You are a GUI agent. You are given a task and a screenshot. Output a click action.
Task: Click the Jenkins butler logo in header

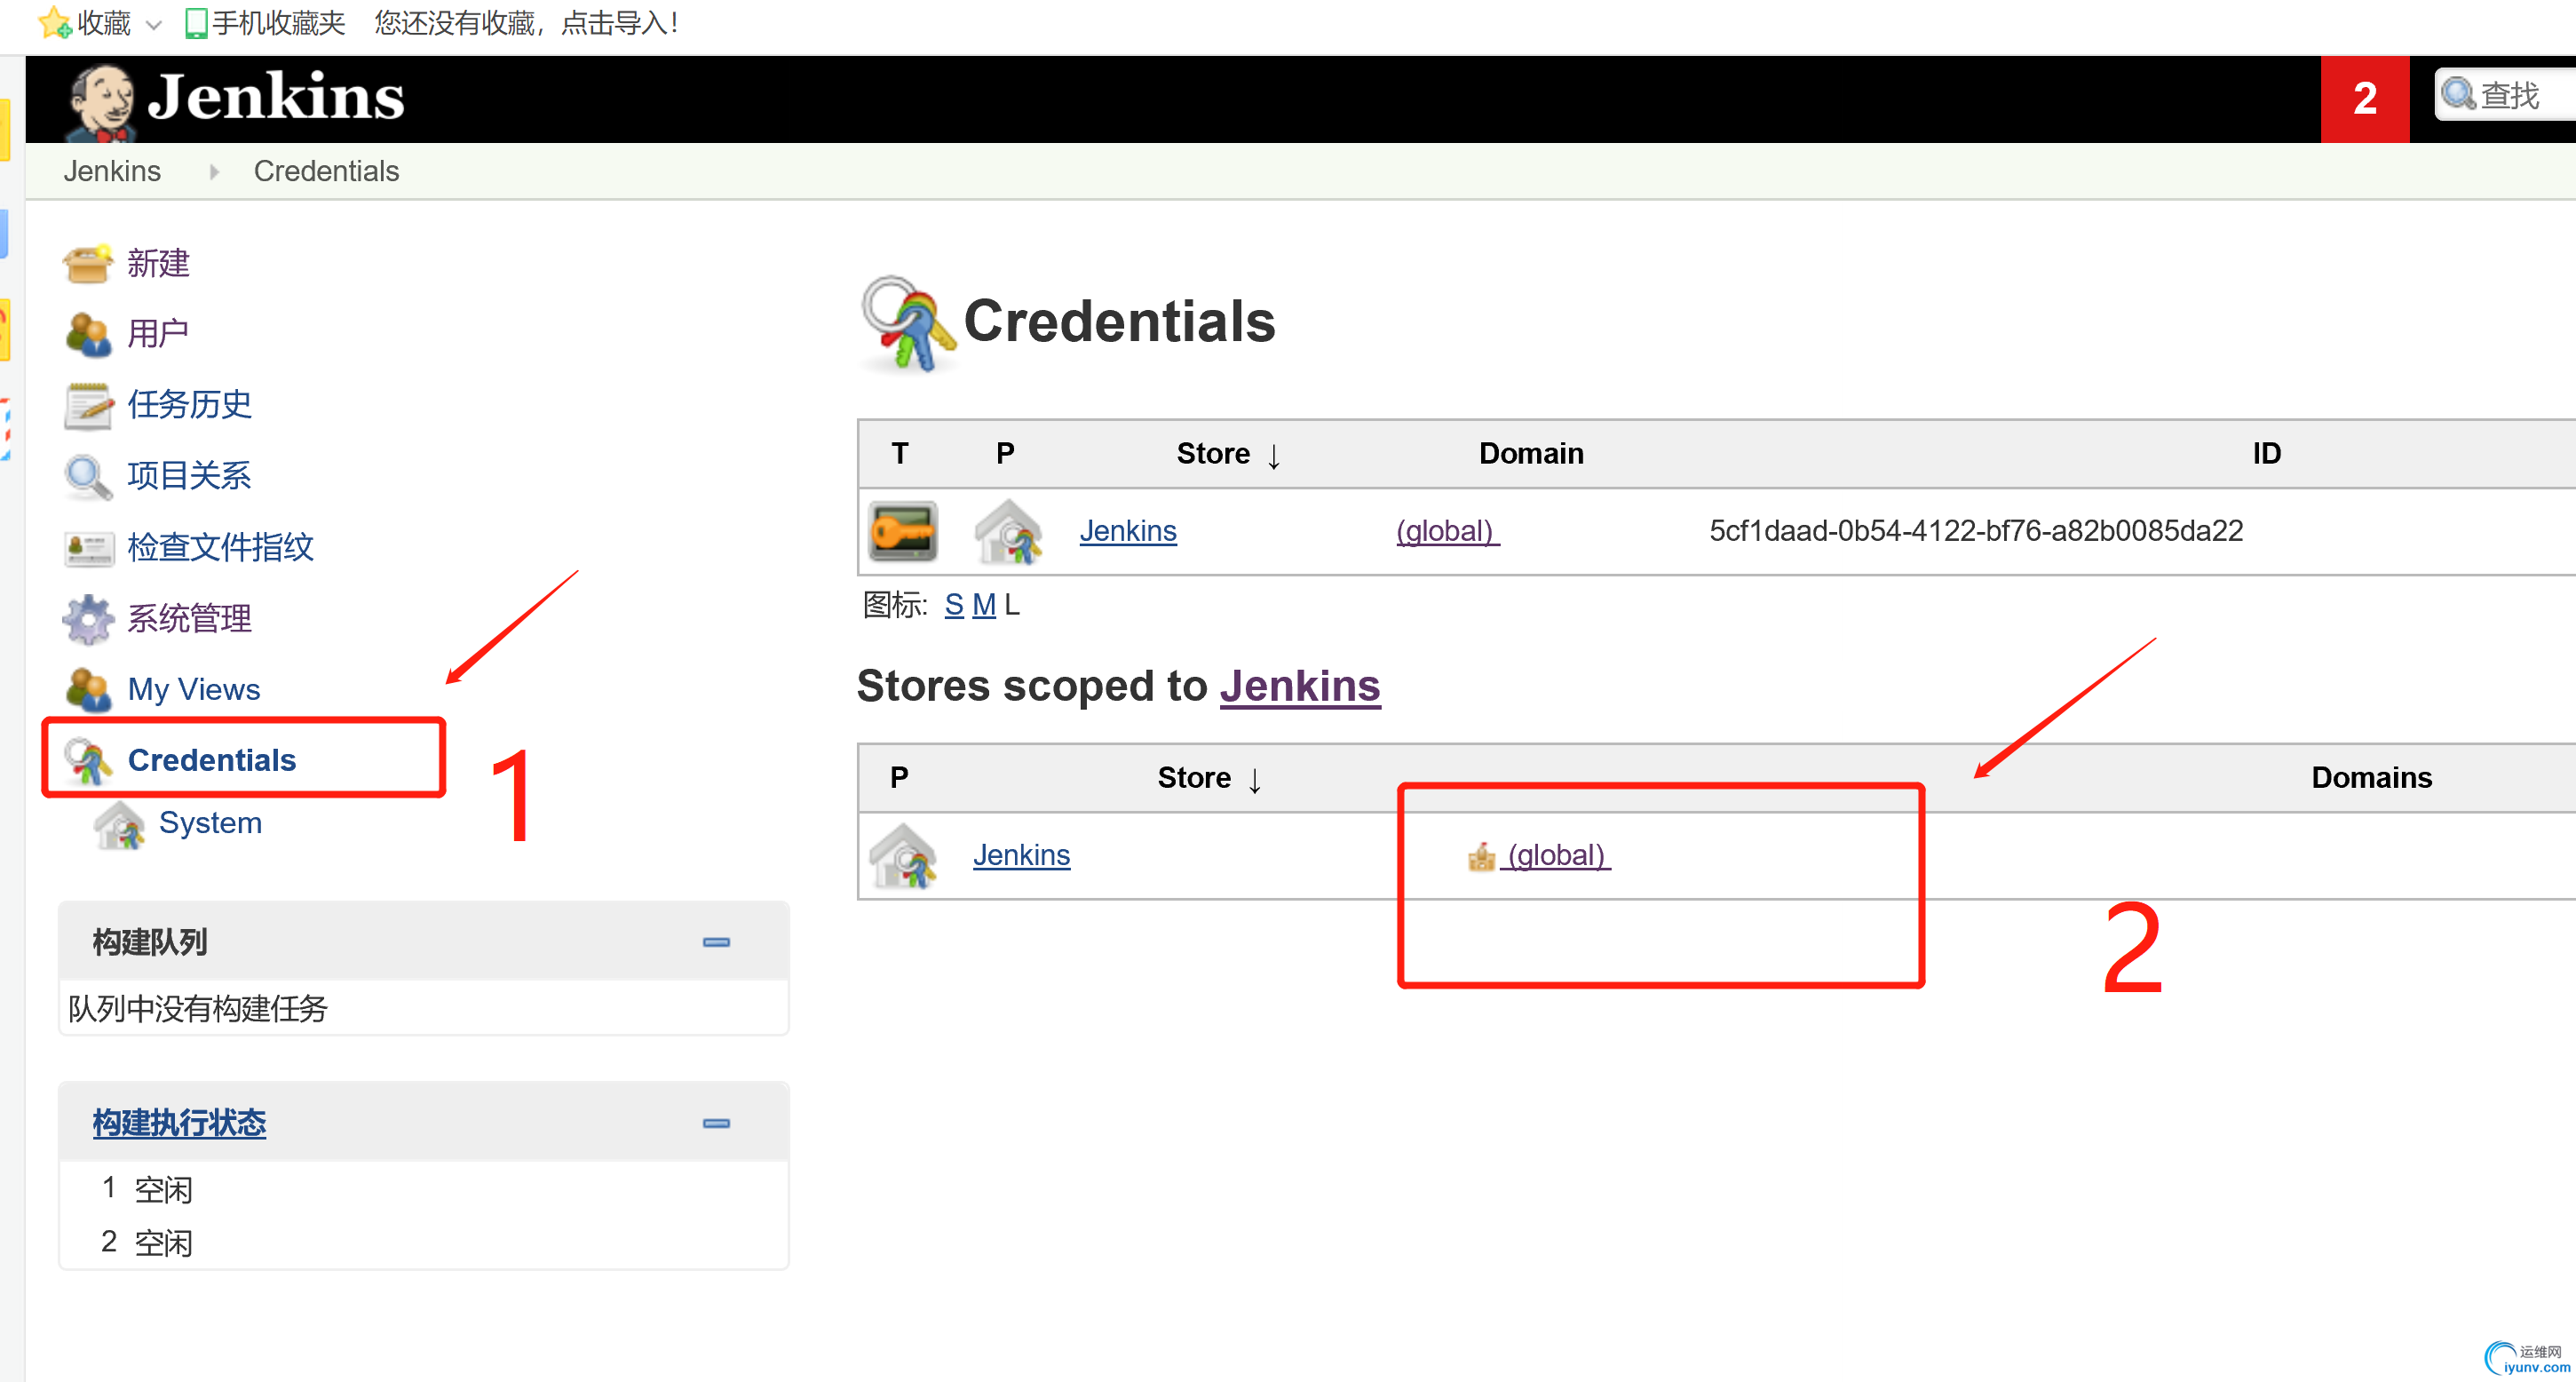(100, 99)
